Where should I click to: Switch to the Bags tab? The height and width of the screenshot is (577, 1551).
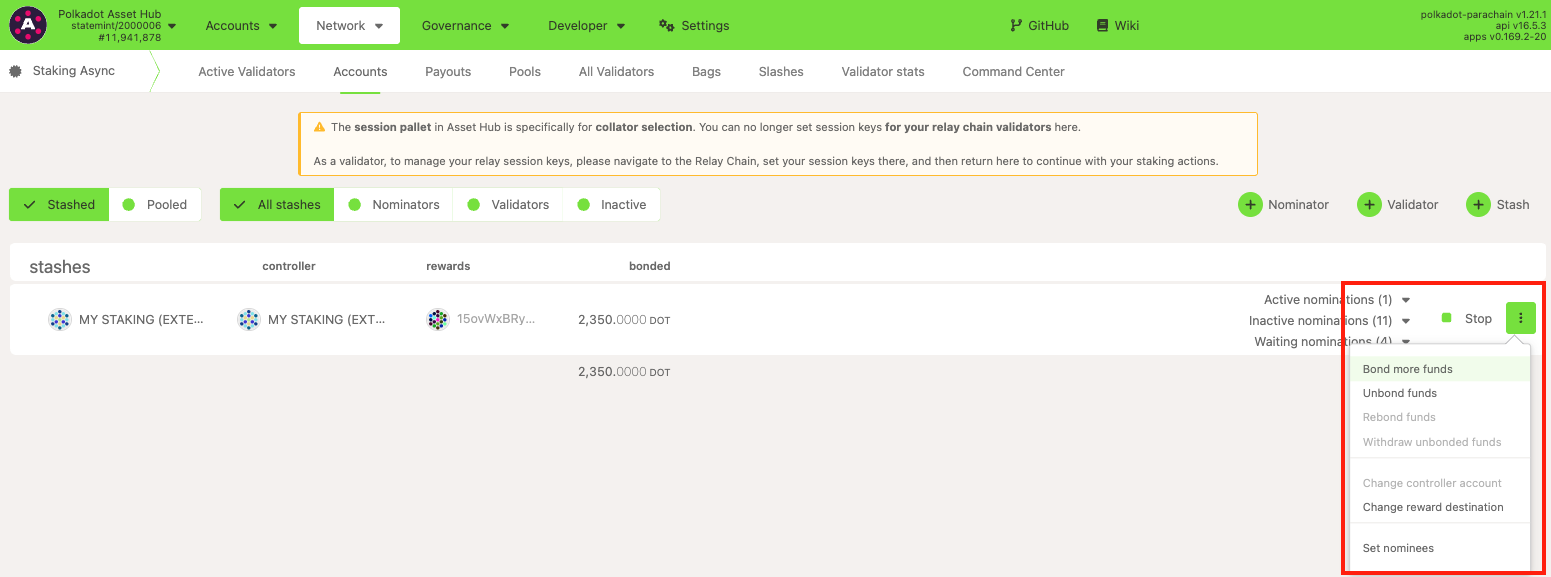point(706,71)
